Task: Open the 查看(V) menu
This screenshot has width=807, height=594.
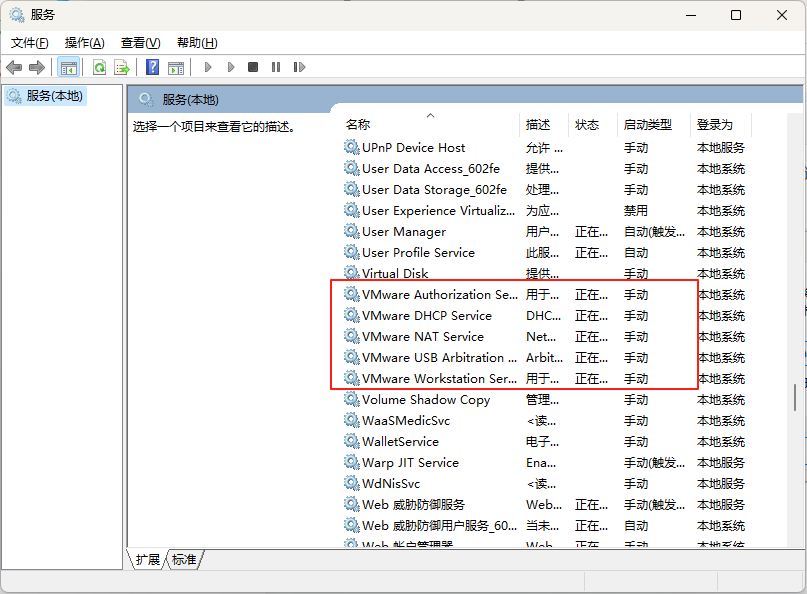Action: pos(141,43)
